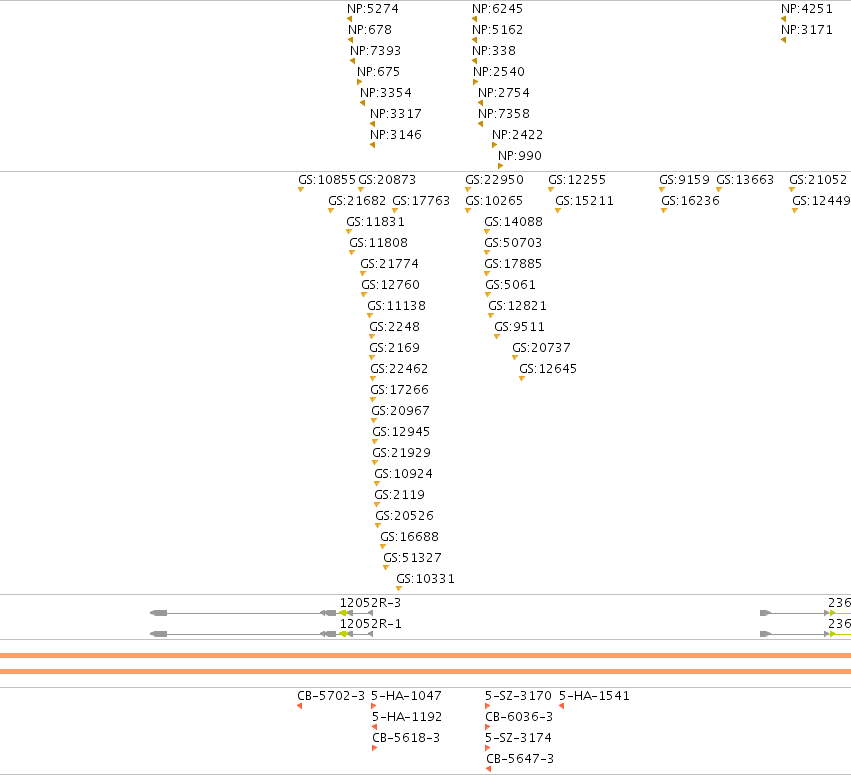Viewport: 851px width, 775px height.
Task: Click the GS:10855 feature
Action: 327,180
